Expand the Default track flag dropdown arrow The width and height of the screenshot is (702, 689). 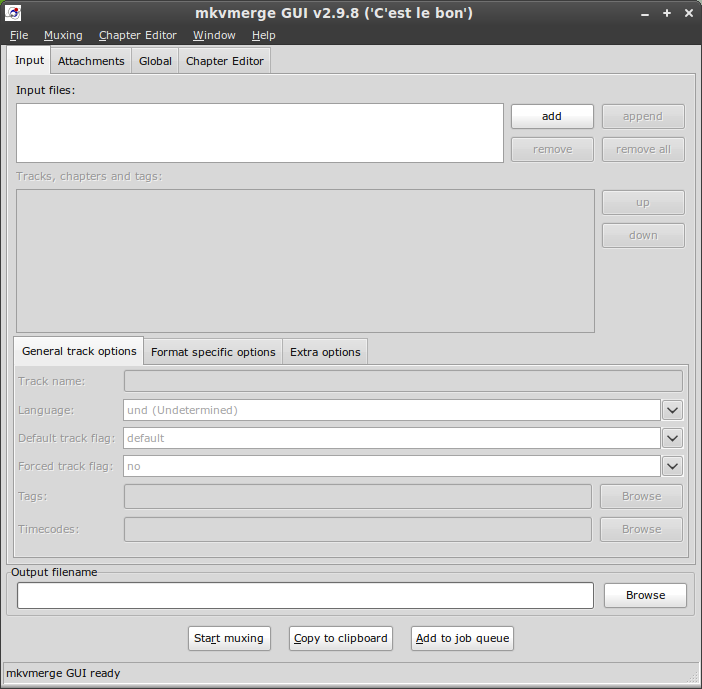point(672,438)
